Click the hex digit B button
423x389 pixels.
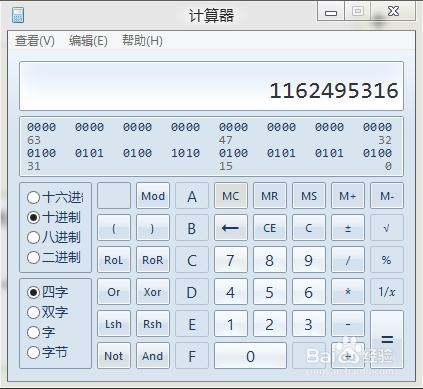click(x=192, y=228)
